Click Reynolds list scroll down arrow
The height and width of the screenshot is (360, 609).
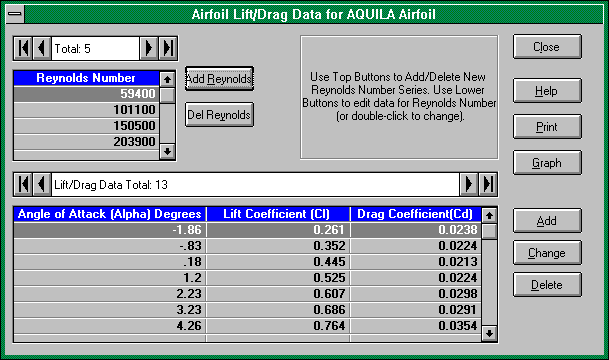167,151
